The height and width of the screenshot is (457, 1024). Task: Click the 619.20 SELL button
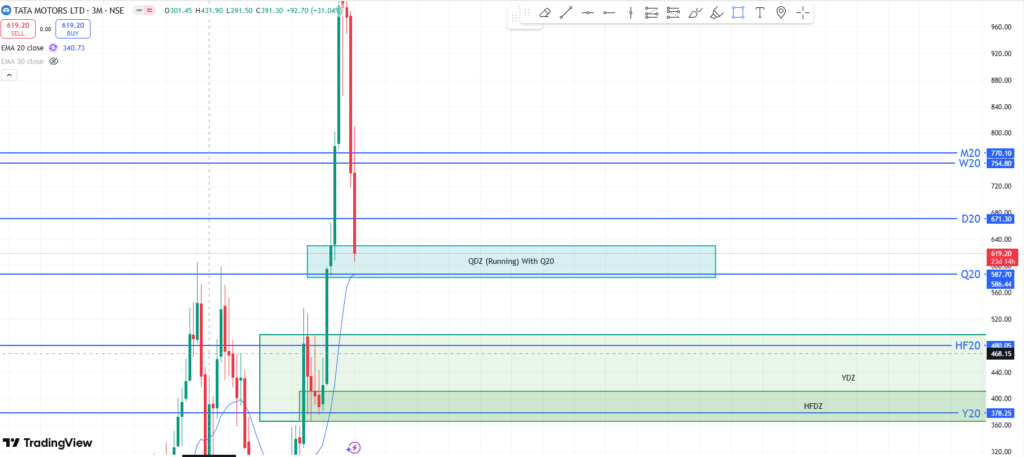(18, 29)
